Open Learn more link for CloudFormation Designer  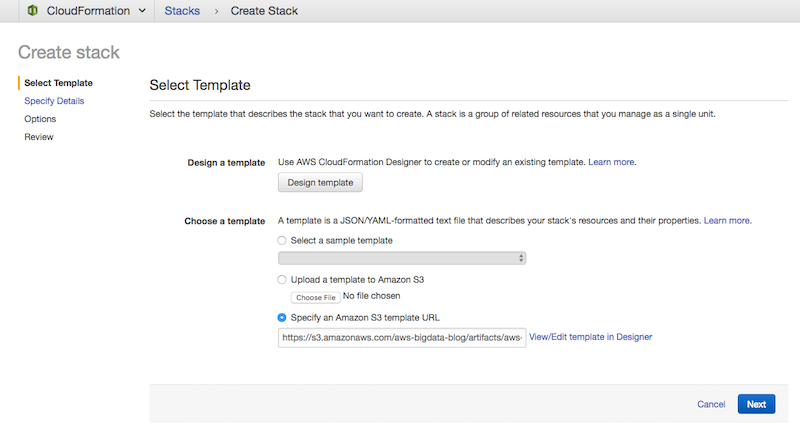coord(612,162)
